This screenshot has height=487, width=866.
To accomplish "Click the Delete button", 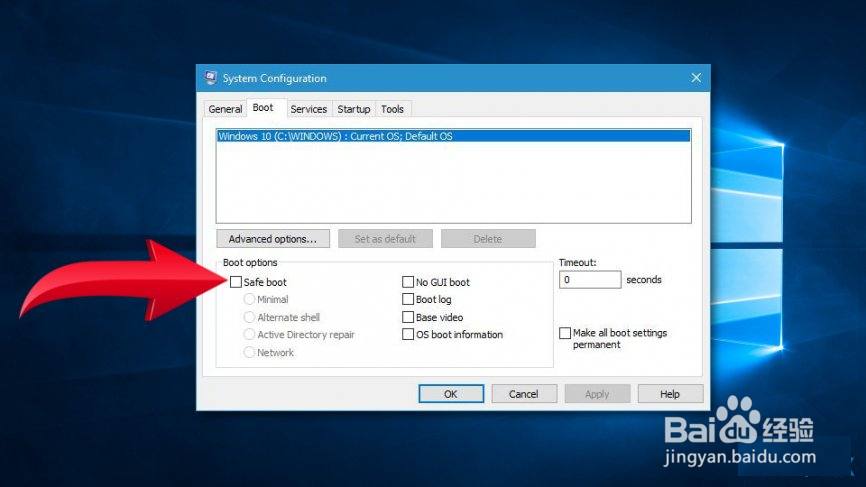I will pyautogui.click(x=488, y=239).
